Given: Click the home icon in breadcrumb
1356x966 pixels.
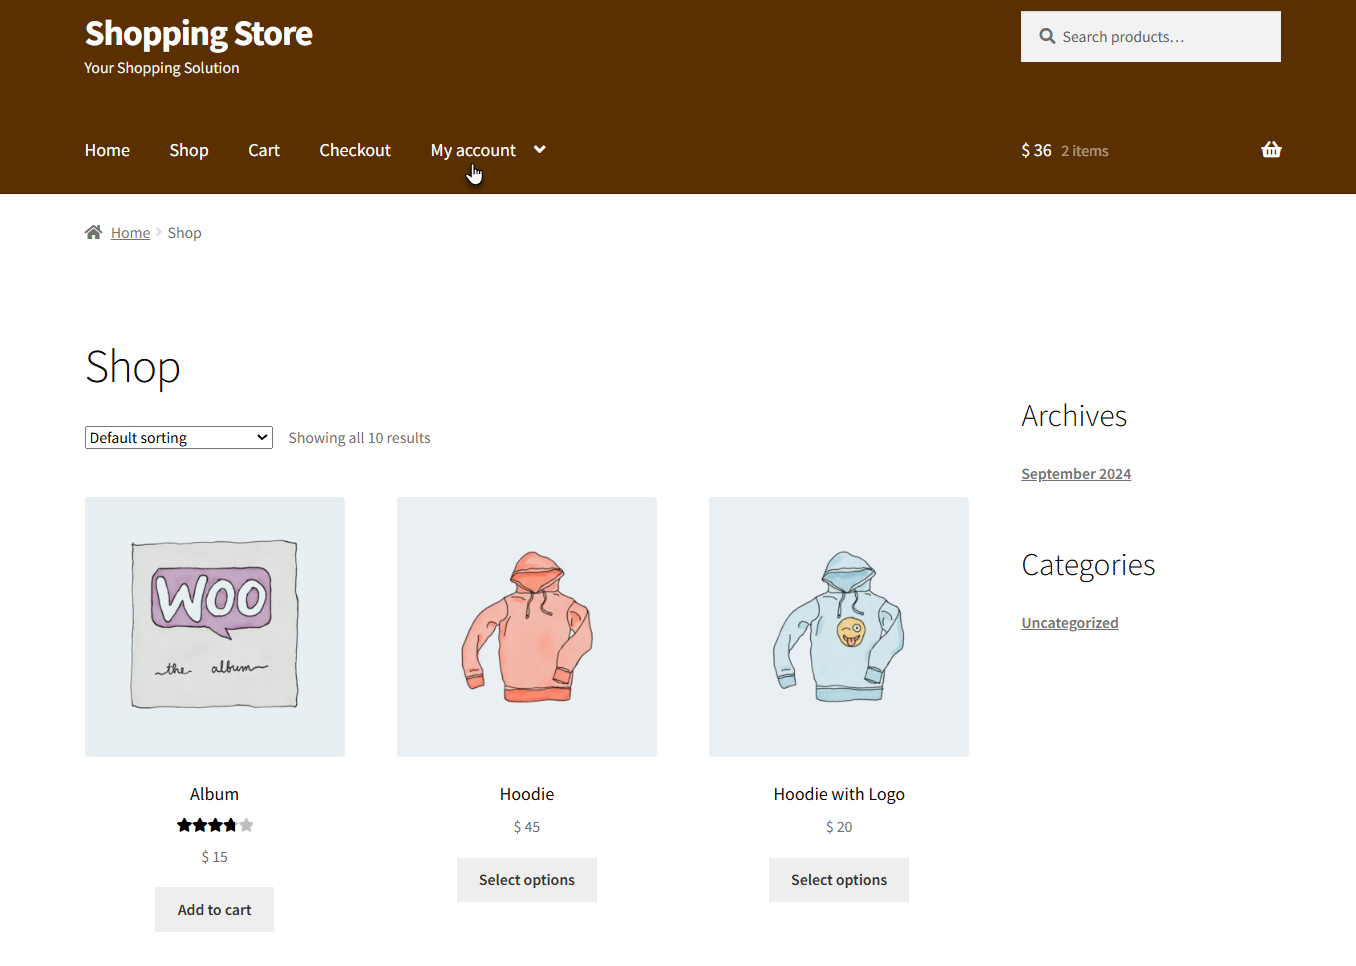Looking at the screenshot, I should coord(94,232).
